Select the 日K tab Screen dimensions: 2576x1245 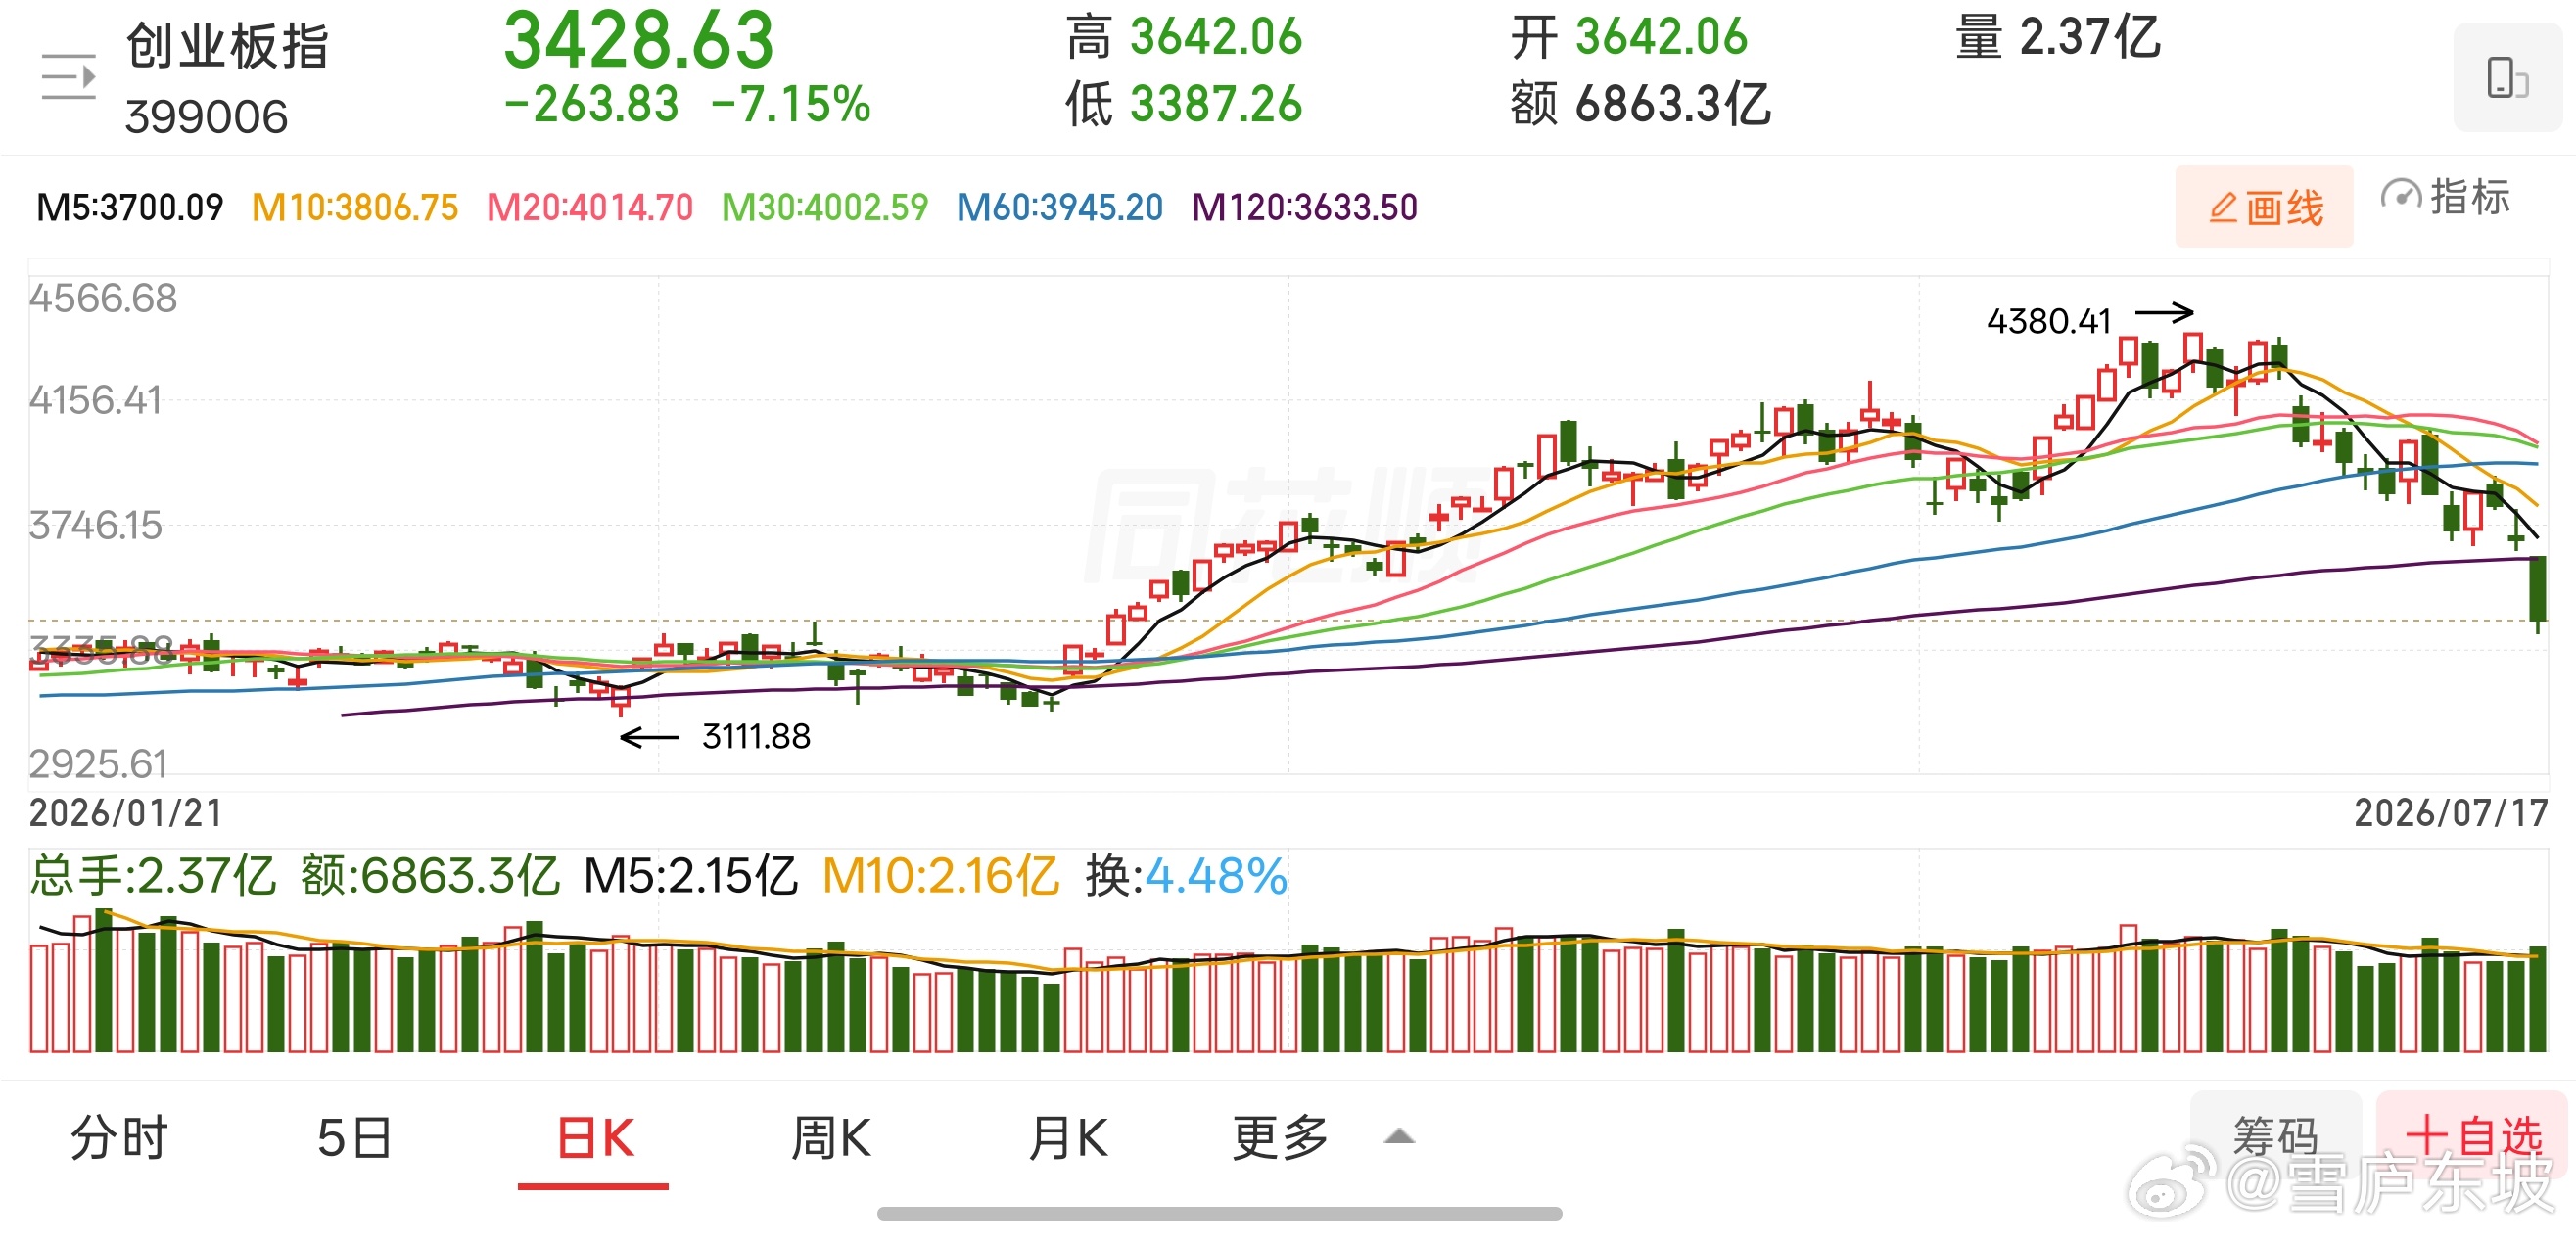tap(595, 1138)
